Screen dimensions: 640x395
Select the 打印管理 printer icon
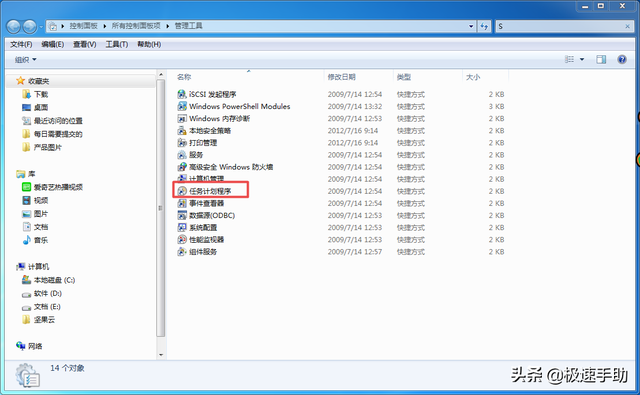pyautogui.click(x=182, y=143)
